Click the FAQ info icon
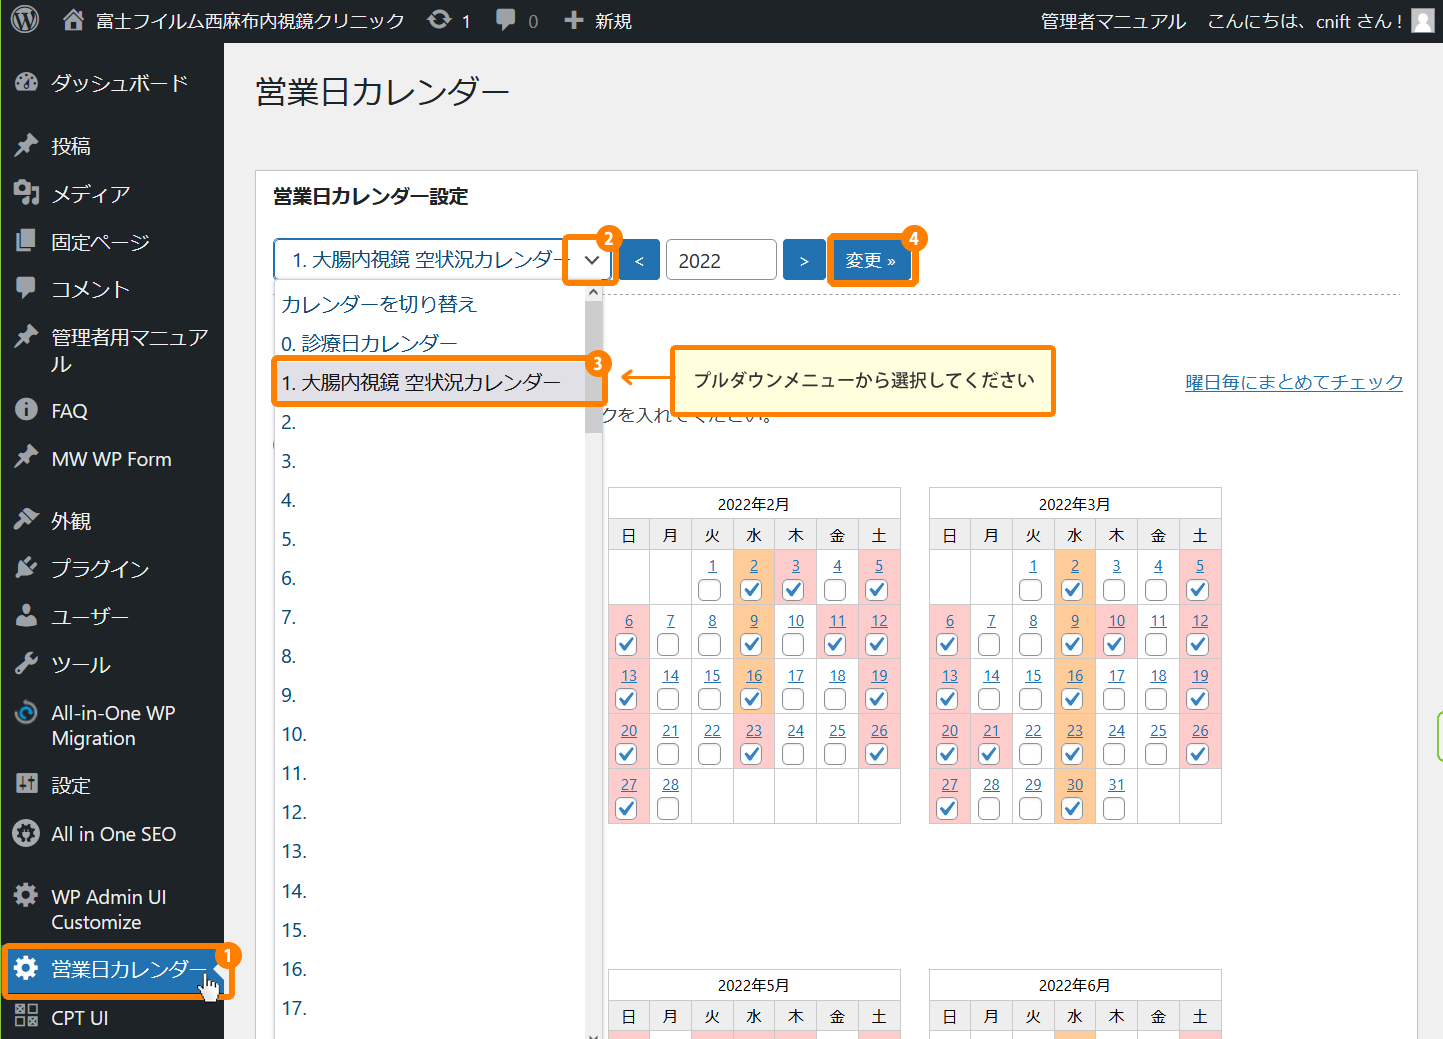The image size is (1443, 1039). pyautogui.click(x=27, y=410)
